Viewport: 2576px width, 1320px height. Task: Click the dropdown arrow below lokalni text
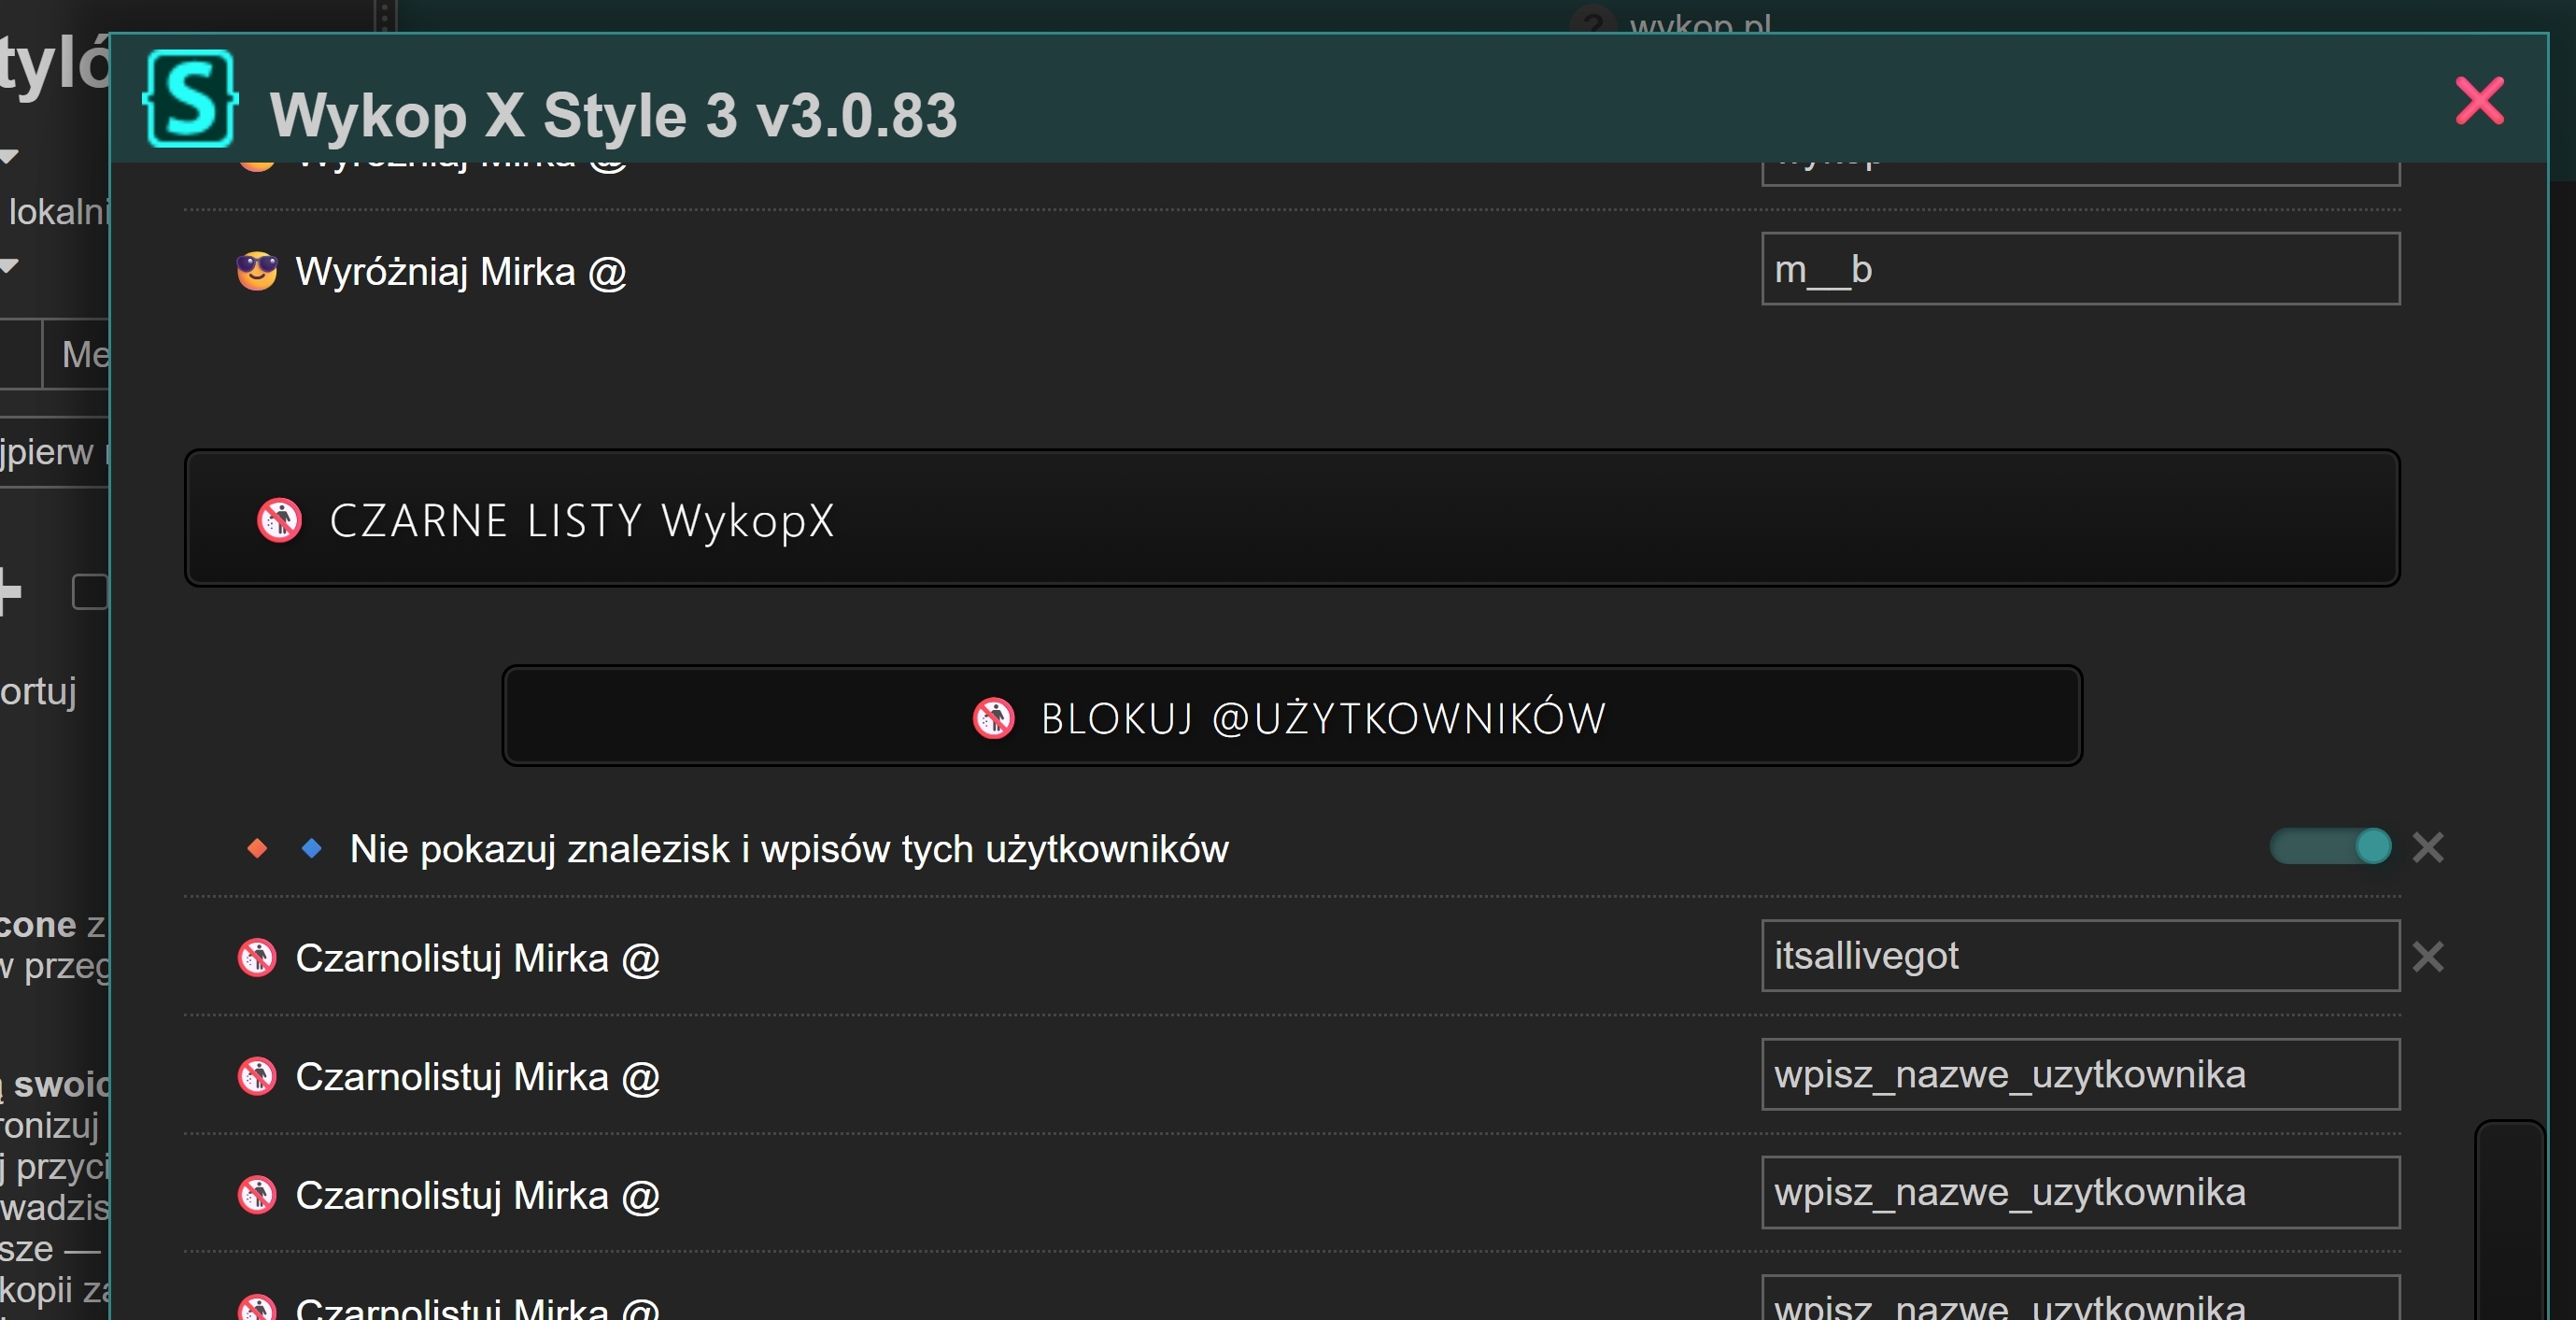coord(10,266)
